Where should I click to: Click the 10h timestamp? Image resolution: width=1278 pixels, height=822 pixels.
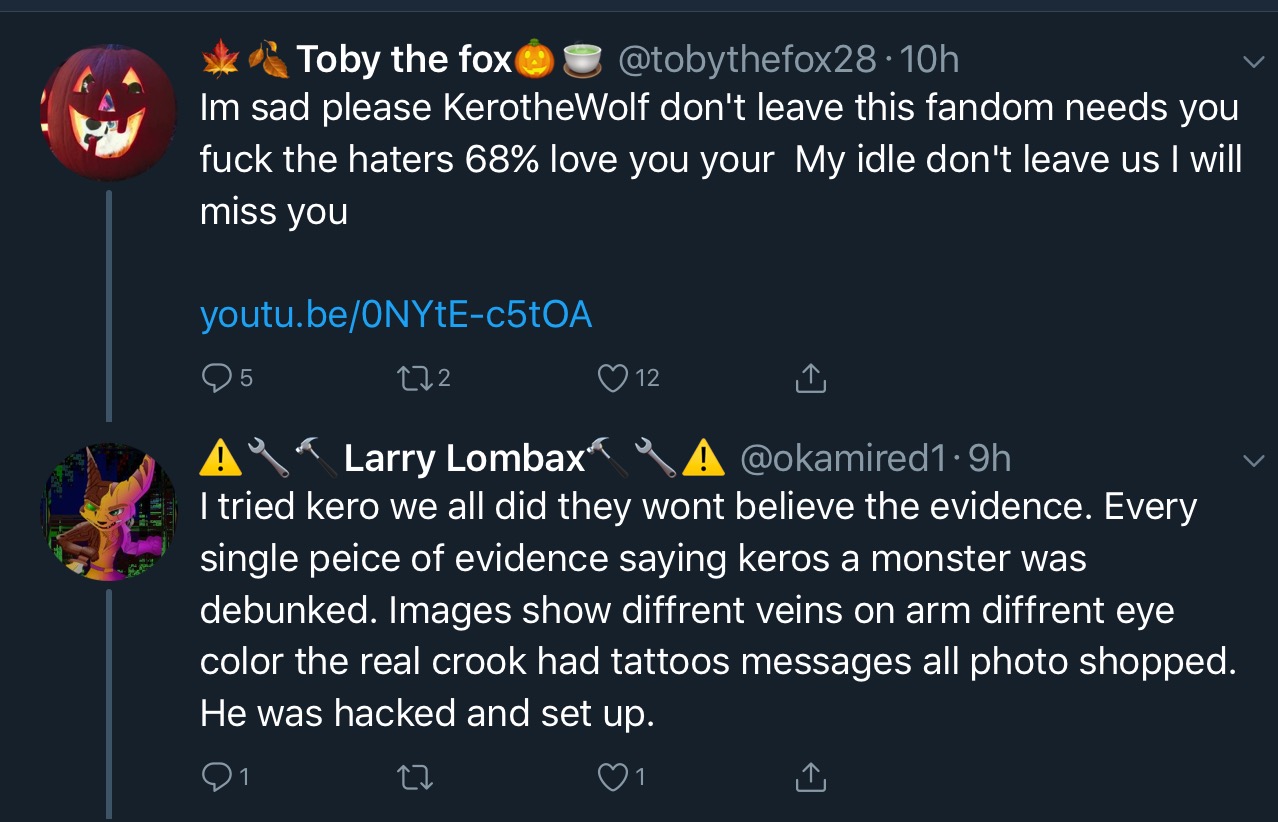tap(930, 60)
